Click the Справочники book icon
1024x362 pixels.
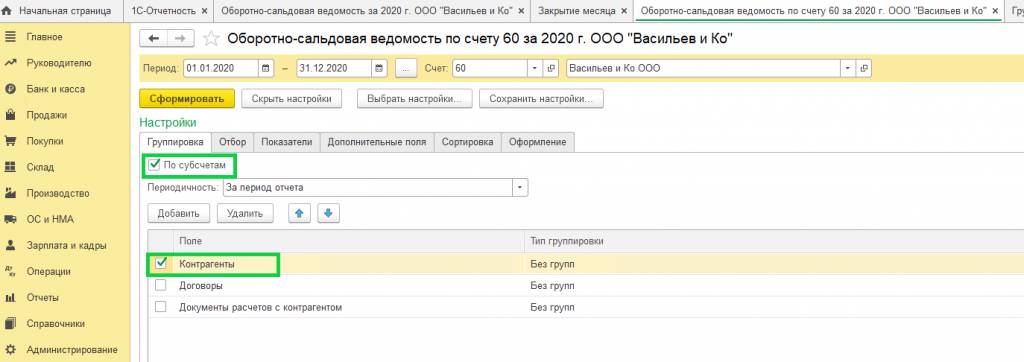(x=10, y=323)
